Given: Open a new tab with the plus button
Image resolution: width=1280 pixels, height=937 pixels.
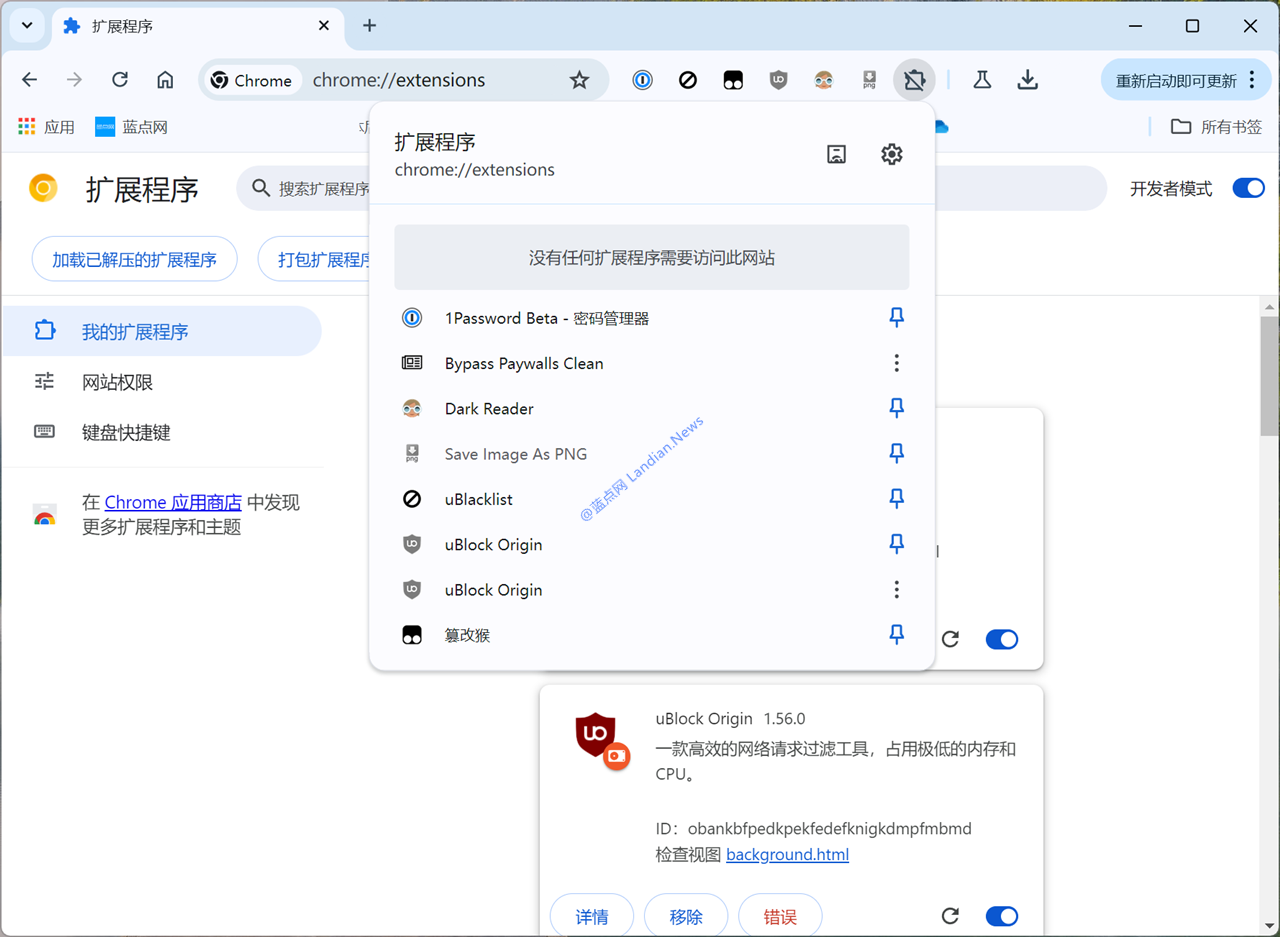Looking at the screenshot, I should pos(369,26).
